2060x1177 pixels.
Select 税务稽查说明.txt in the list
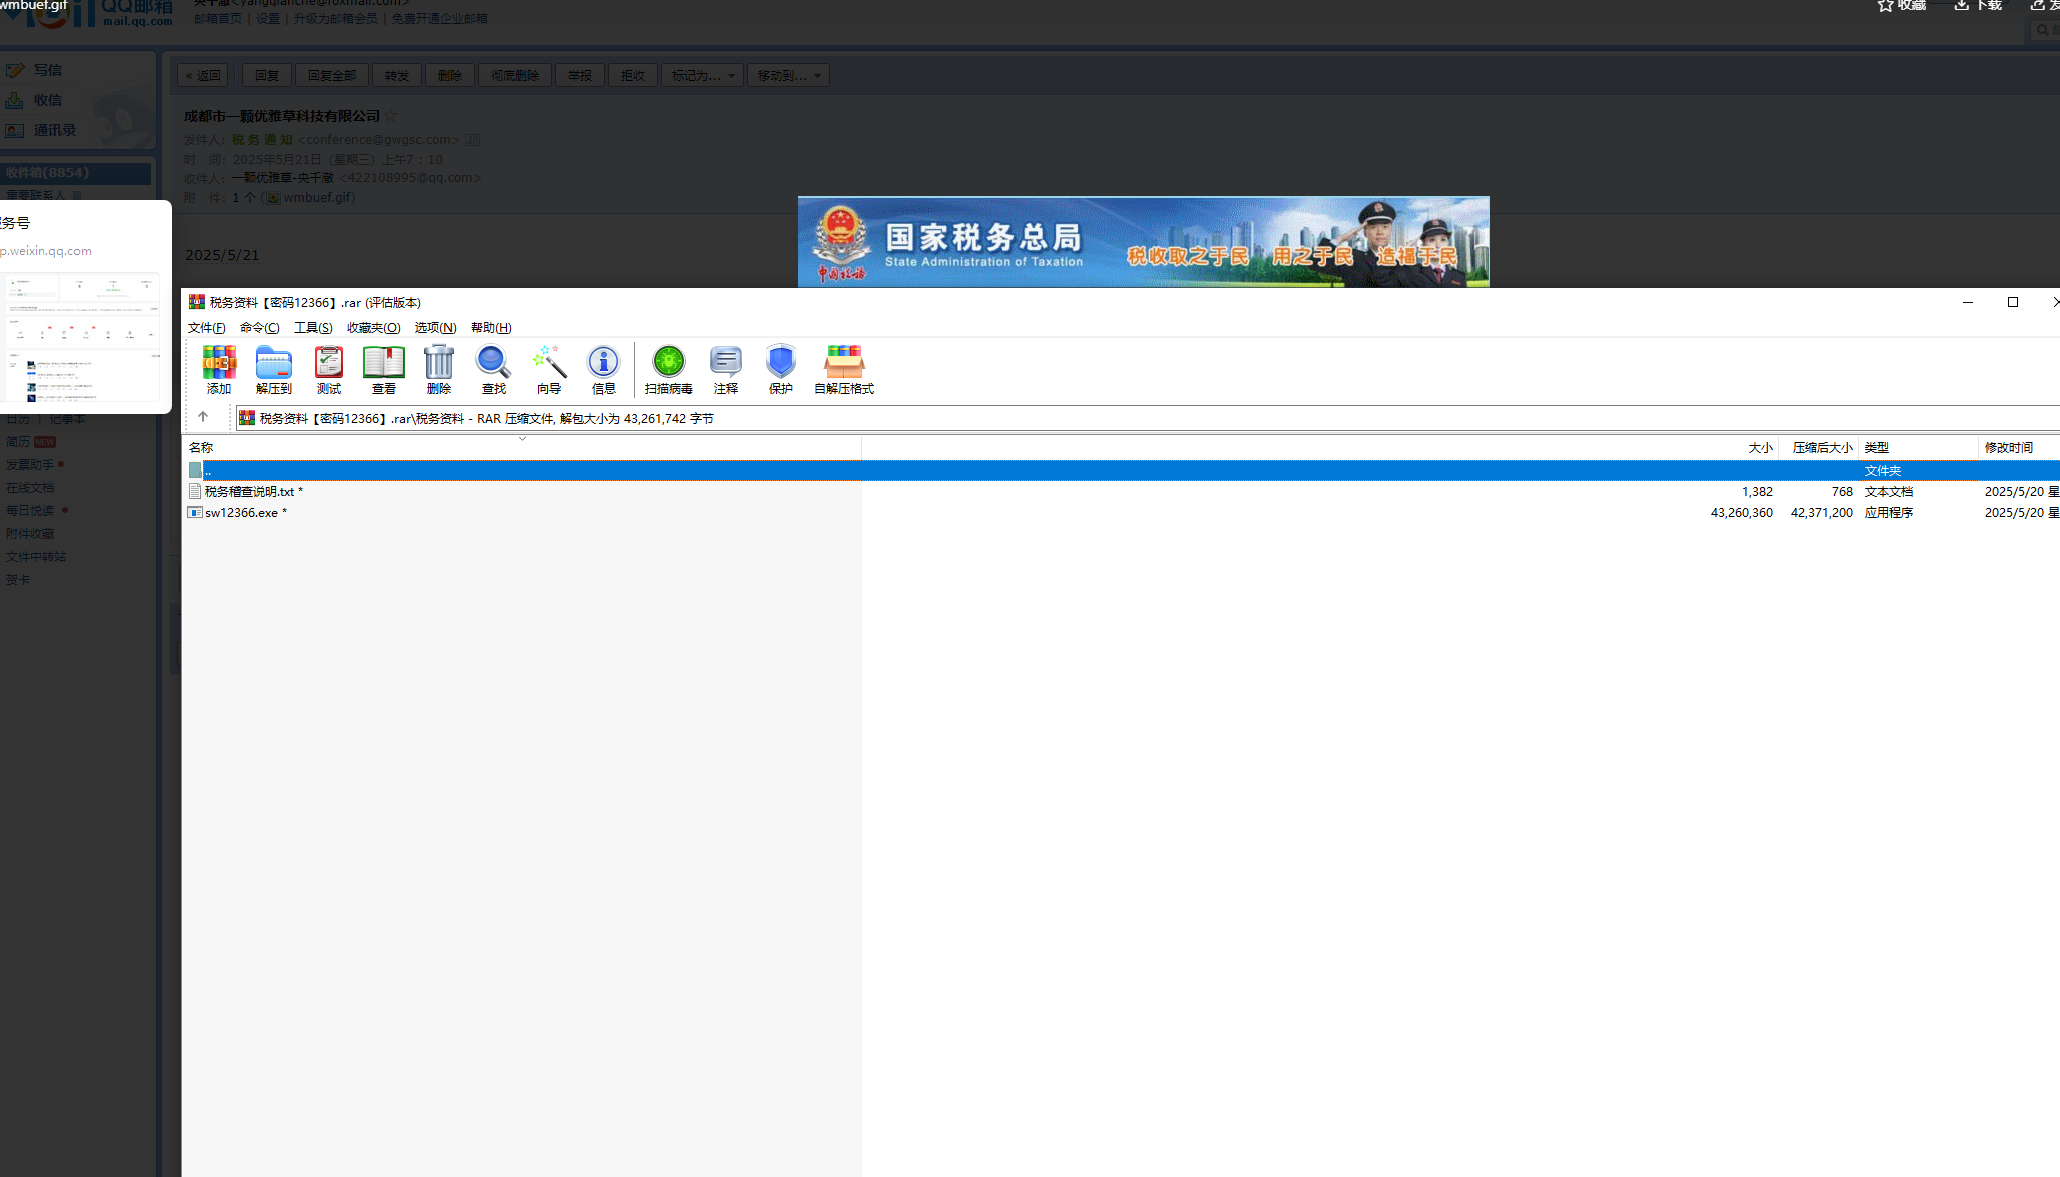pos(249,492)
